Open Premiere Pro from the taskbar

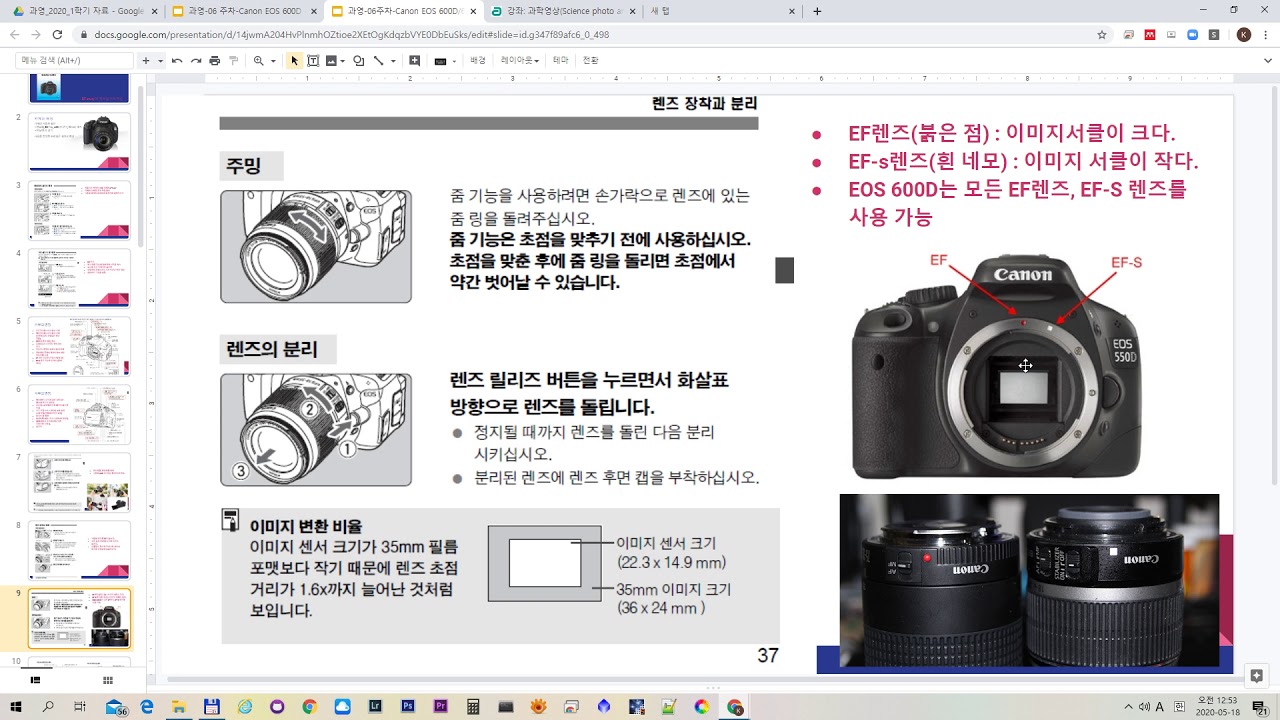440,706
